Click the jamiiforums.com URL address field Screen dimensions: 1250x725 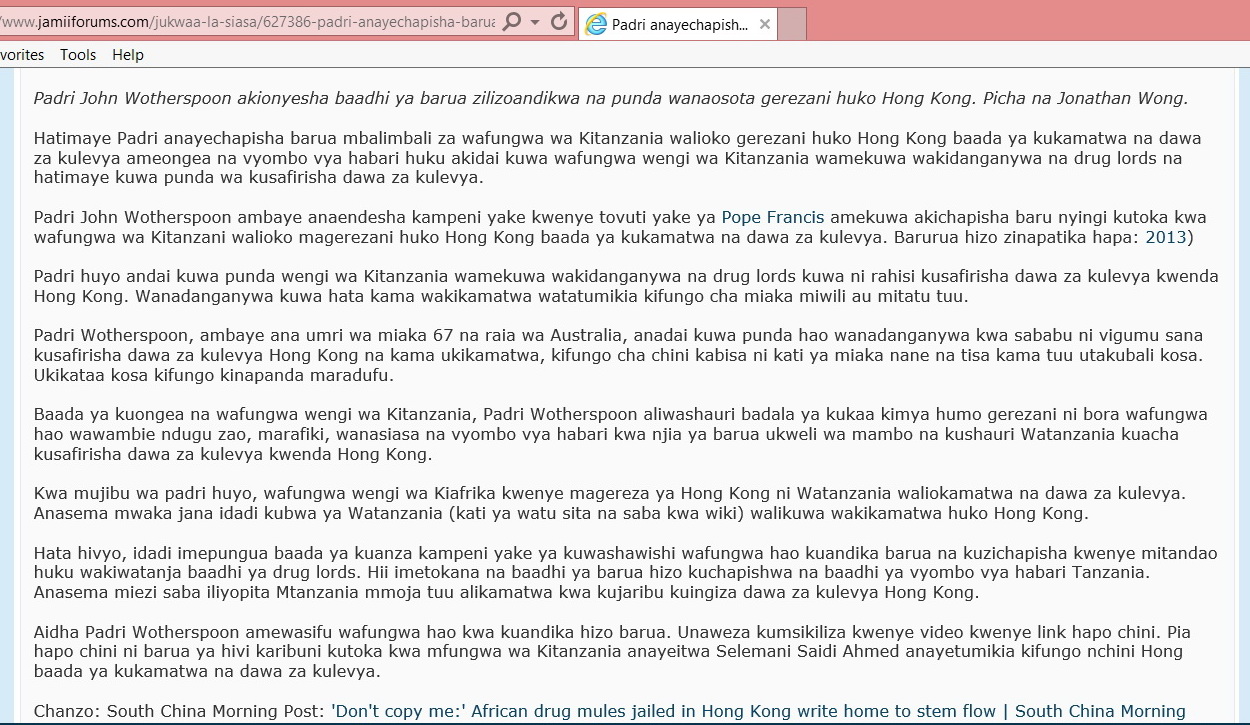pos(248,22)
